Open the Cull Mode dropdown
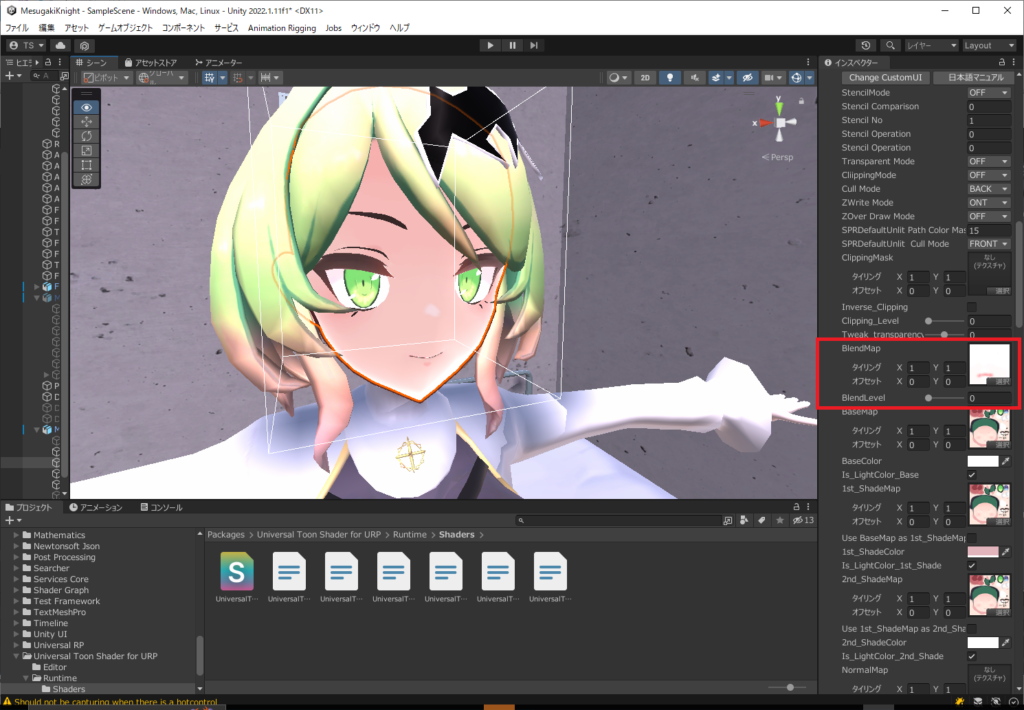Screen dimensions: 1024x710 (988, 188)
